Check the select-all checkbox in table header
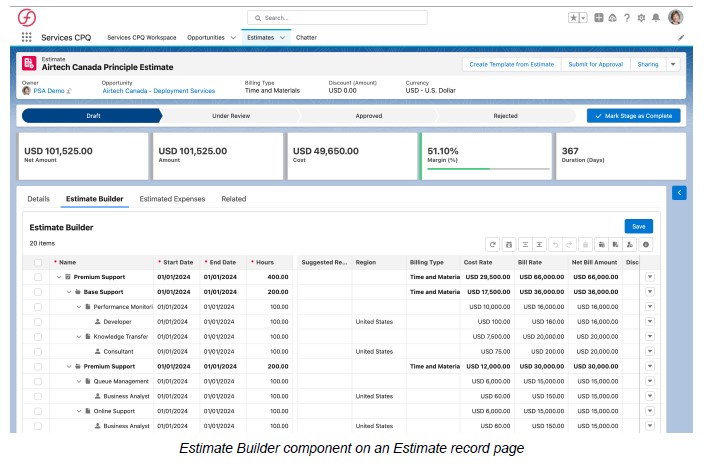The height and width of the screenshot is (471, 714). pos(38,262)
